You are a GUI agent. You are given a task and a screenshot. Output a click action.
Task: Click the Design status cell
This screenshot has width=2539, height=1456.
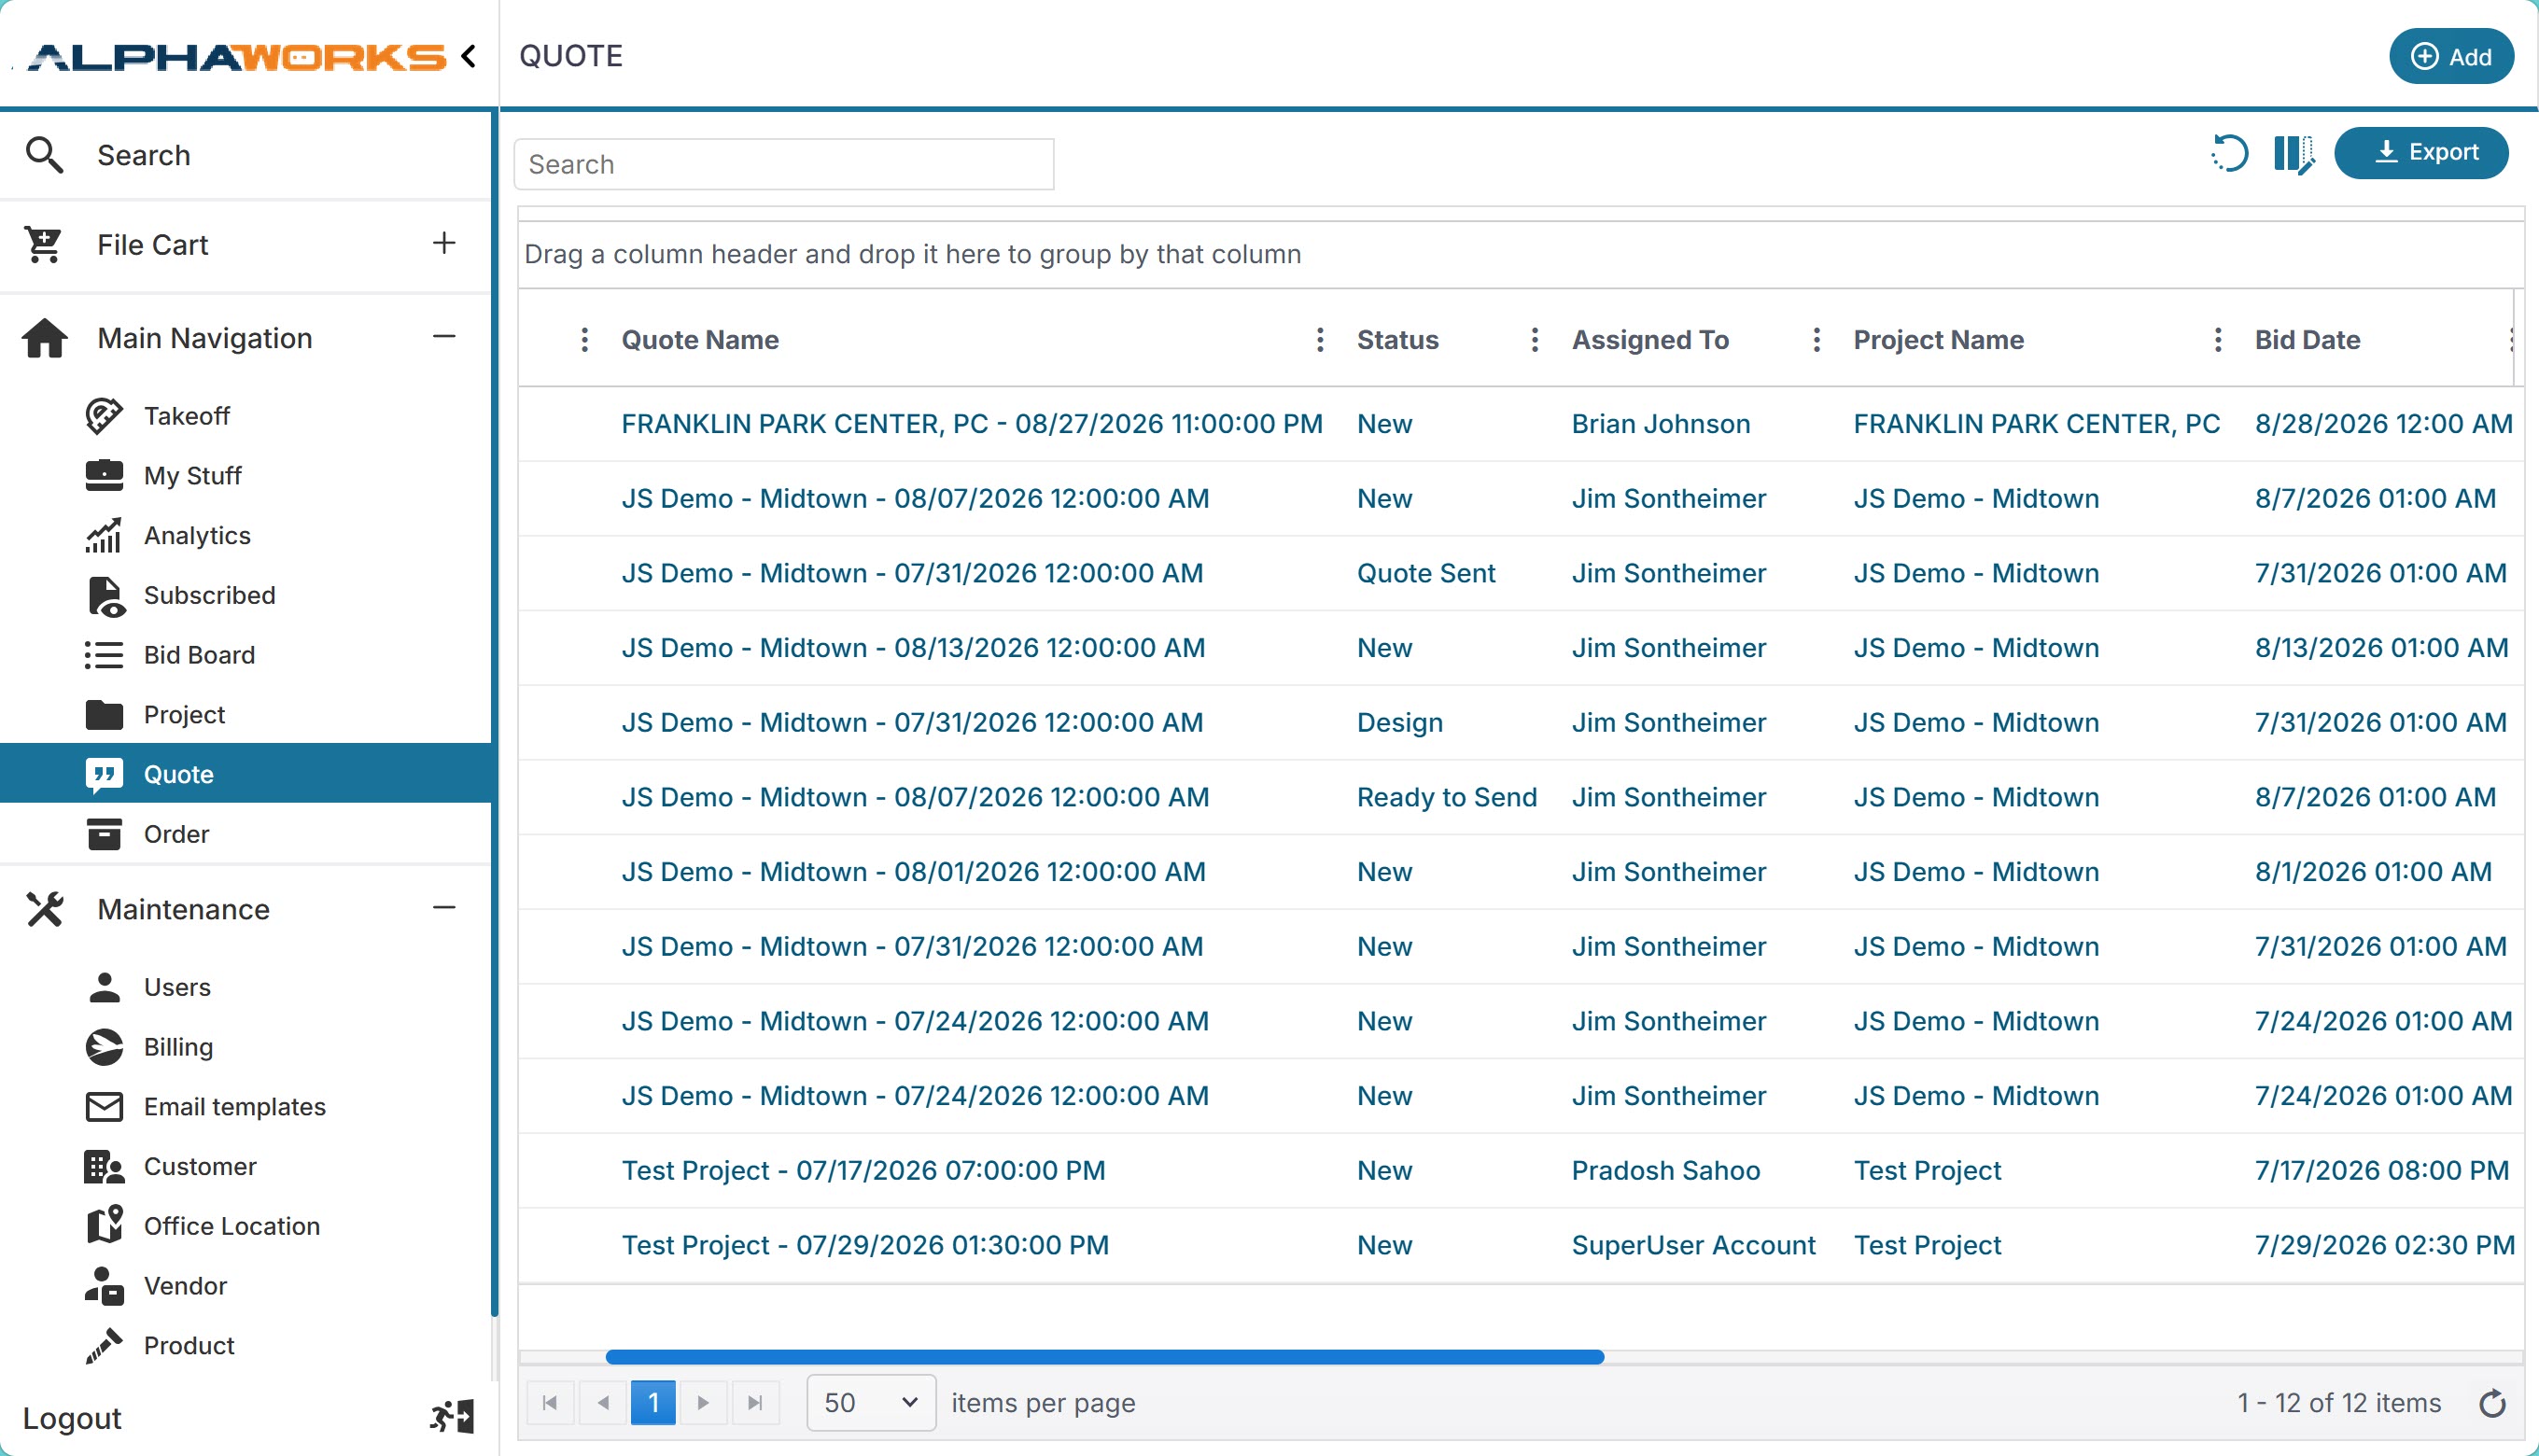(1400, 723)
